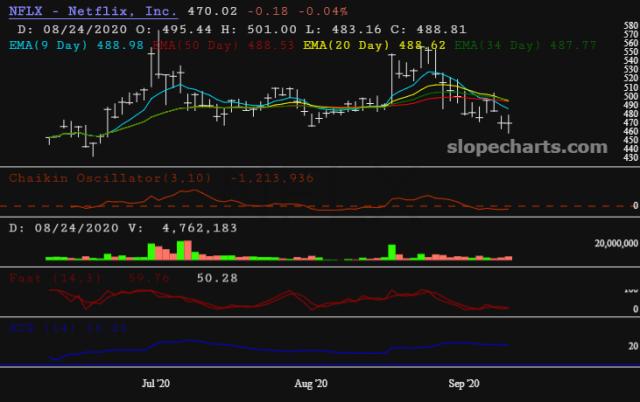This screenshot has height=402, width=640.
Task: Select the EMA(9 Day) 488.98 legend
Action: [76, 45]
